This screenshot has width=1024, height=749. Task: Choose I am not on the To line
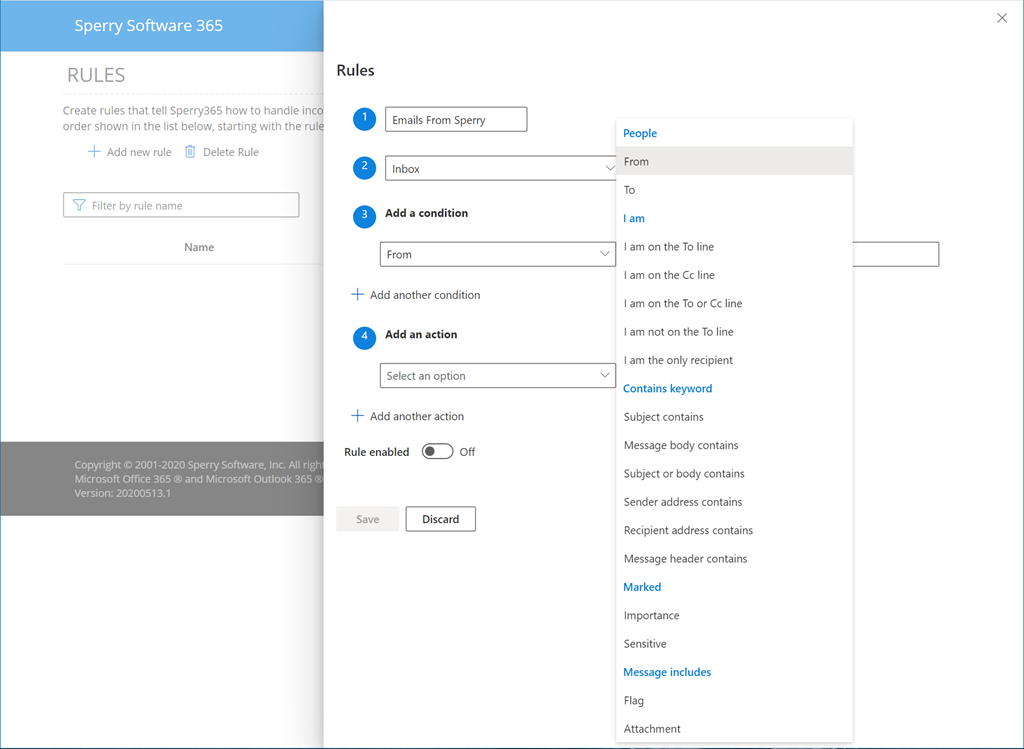734,332
